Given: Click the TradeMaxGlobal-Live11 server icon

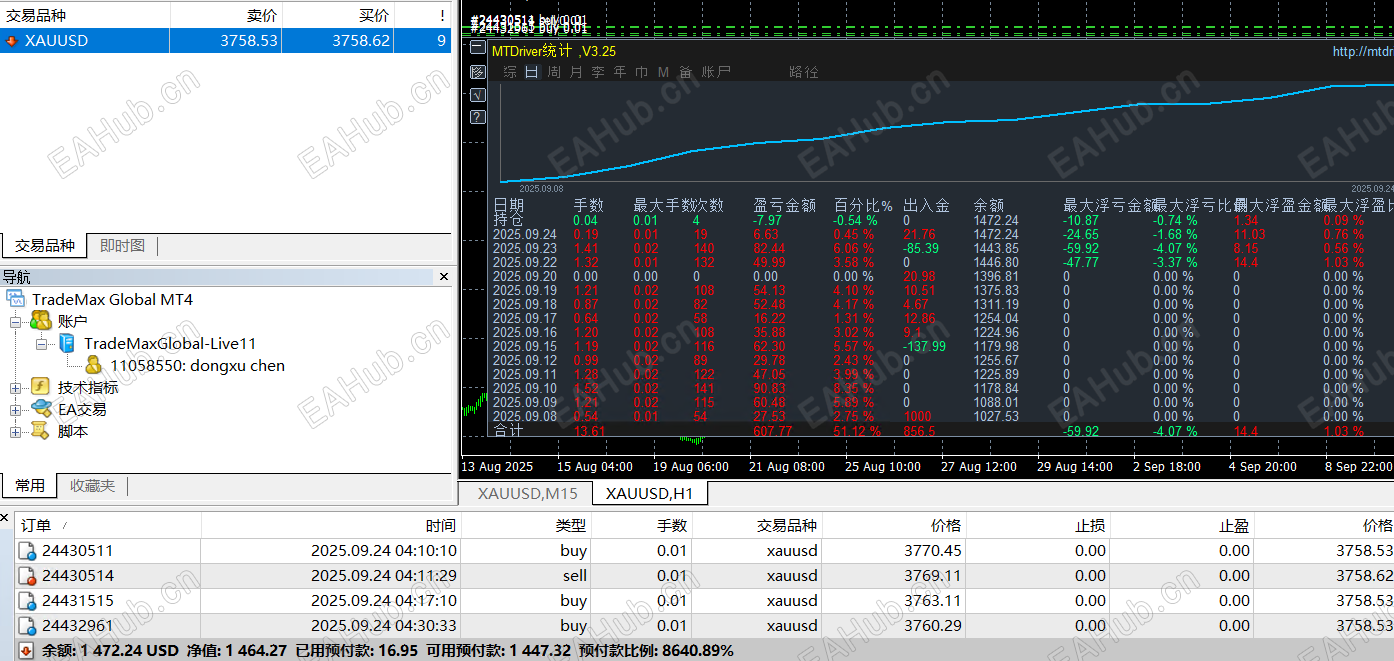Looking at the screenshot, I should point(67,343).
